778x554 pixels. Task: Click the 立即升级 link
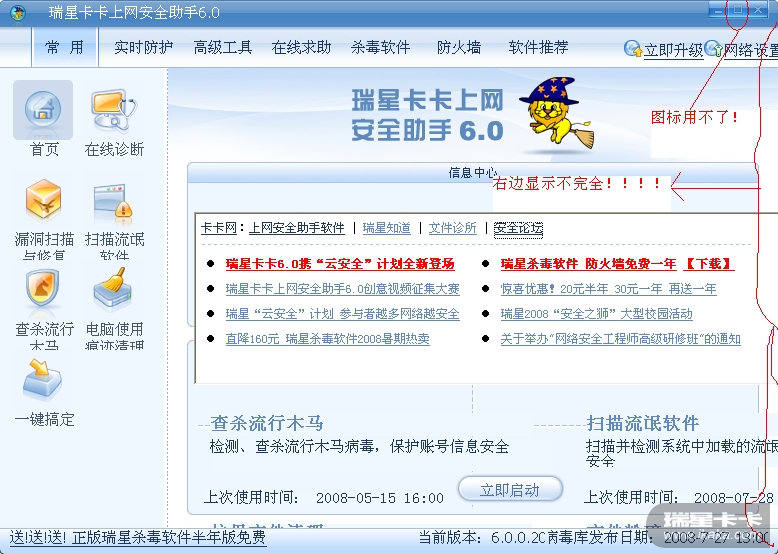coord(674,50)
